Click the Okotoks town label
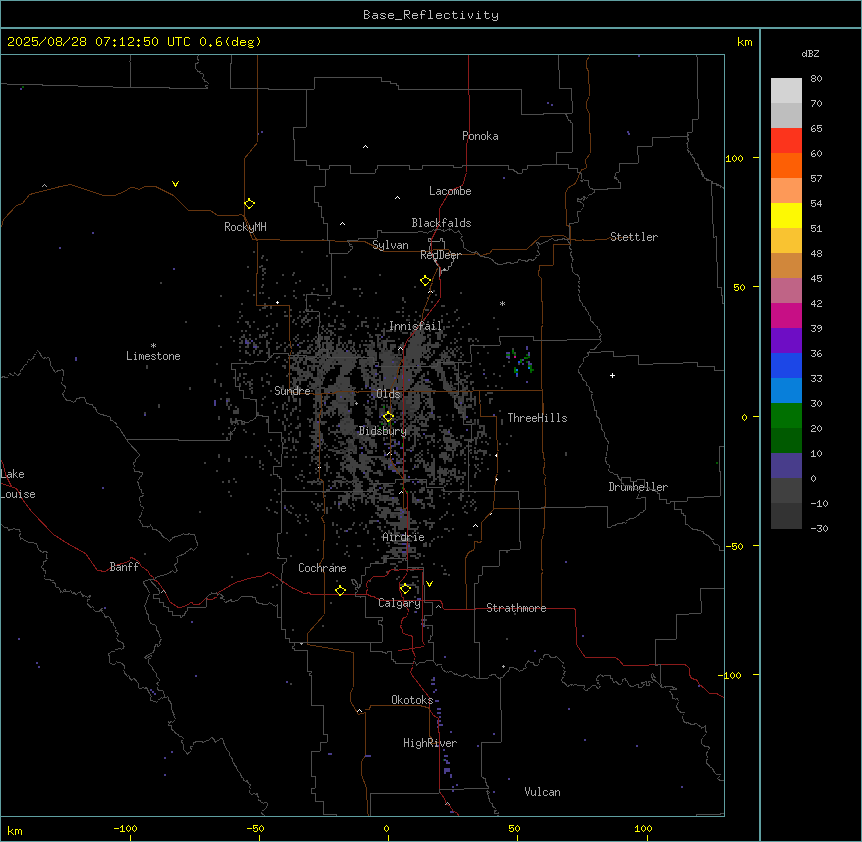Viewport: 862px width, 842px height. click(412, 700)
